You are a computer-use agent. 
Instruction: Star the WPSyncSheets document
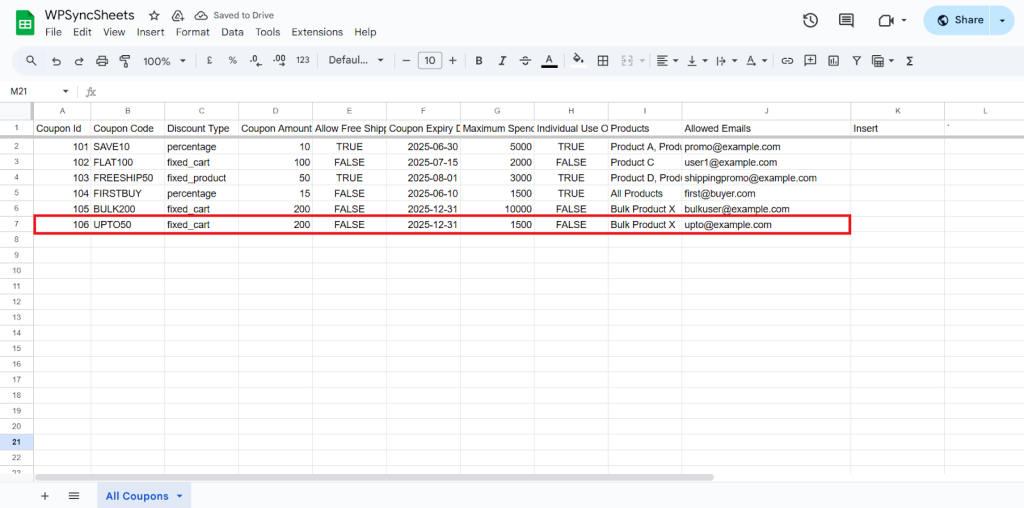coord(154,16)
